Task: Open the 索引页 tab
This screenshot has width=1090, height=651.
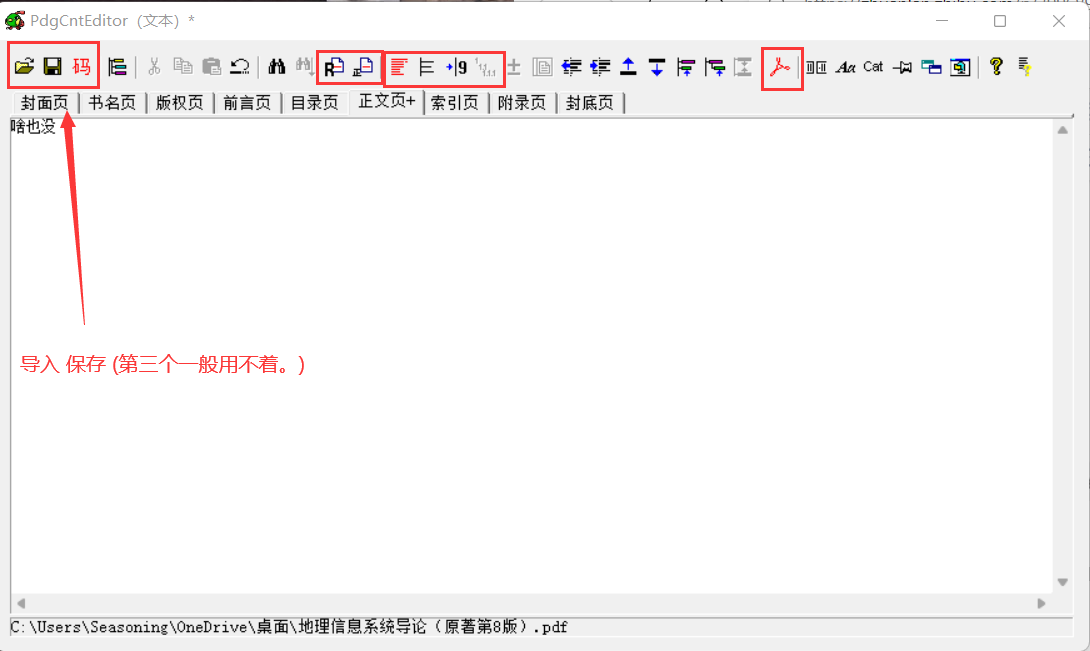Action: [456, 101]
